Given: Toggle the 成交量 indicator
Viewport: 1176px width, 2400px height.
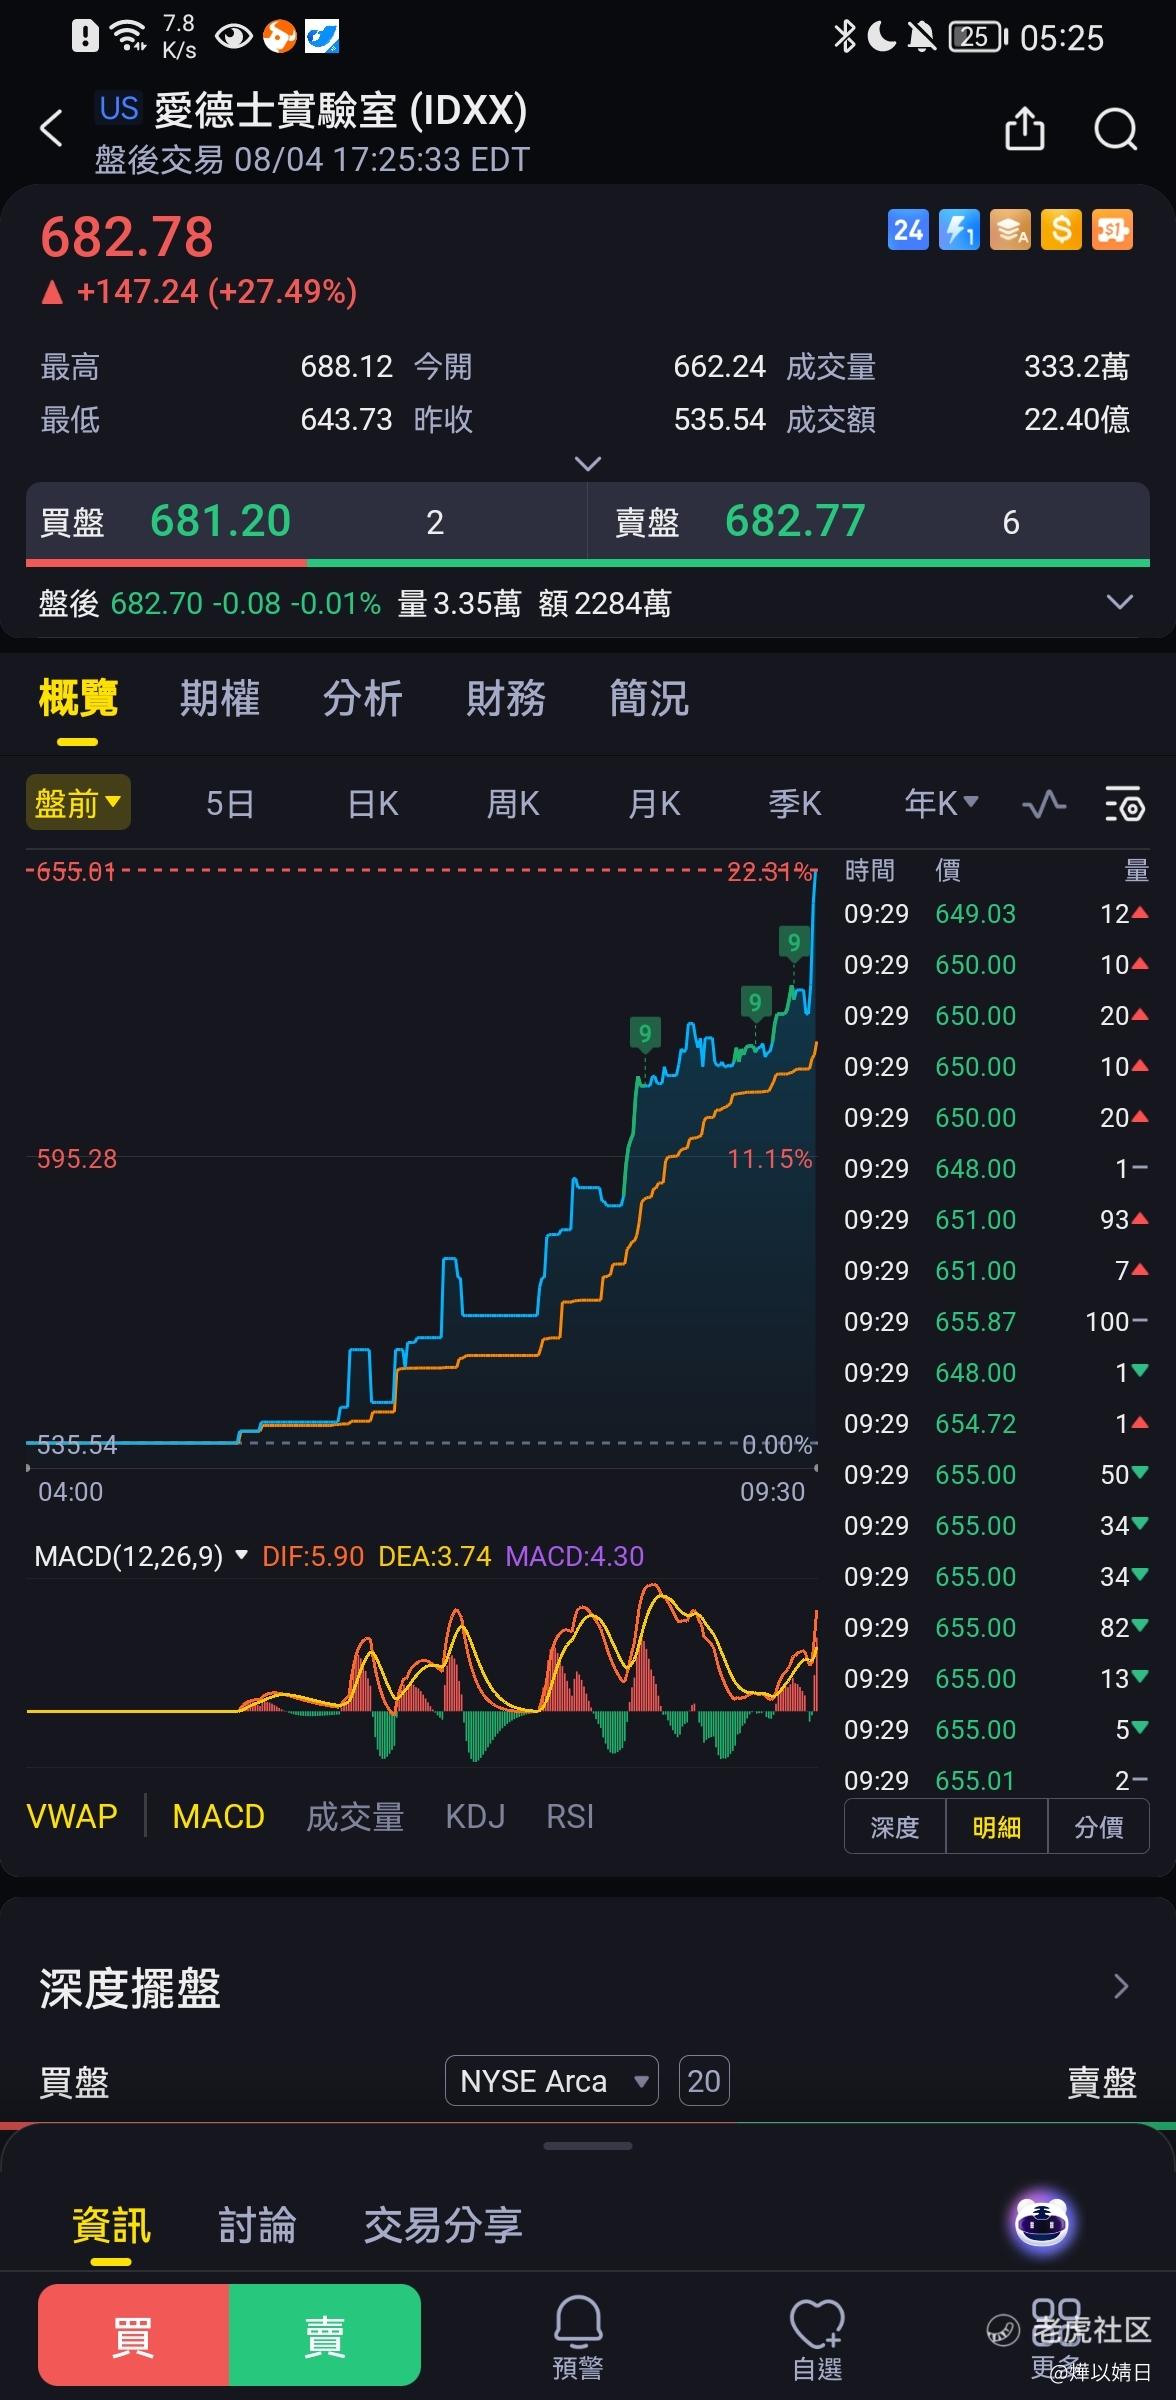Looking at the screenshot, I should [355, 1816].
